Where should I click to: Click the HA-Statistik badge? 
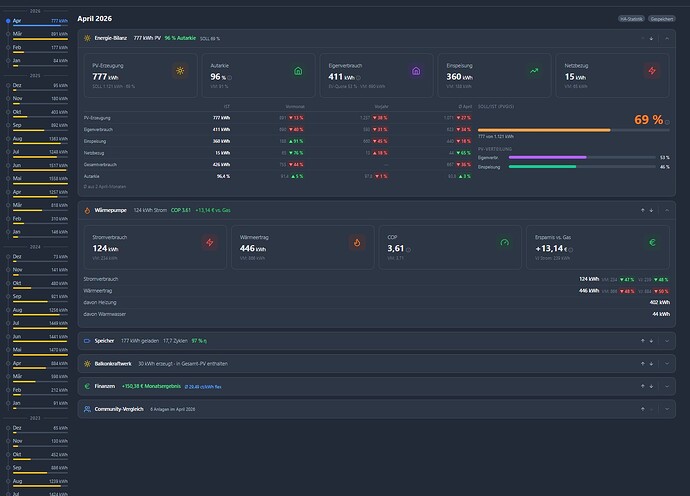pos(631,19)
